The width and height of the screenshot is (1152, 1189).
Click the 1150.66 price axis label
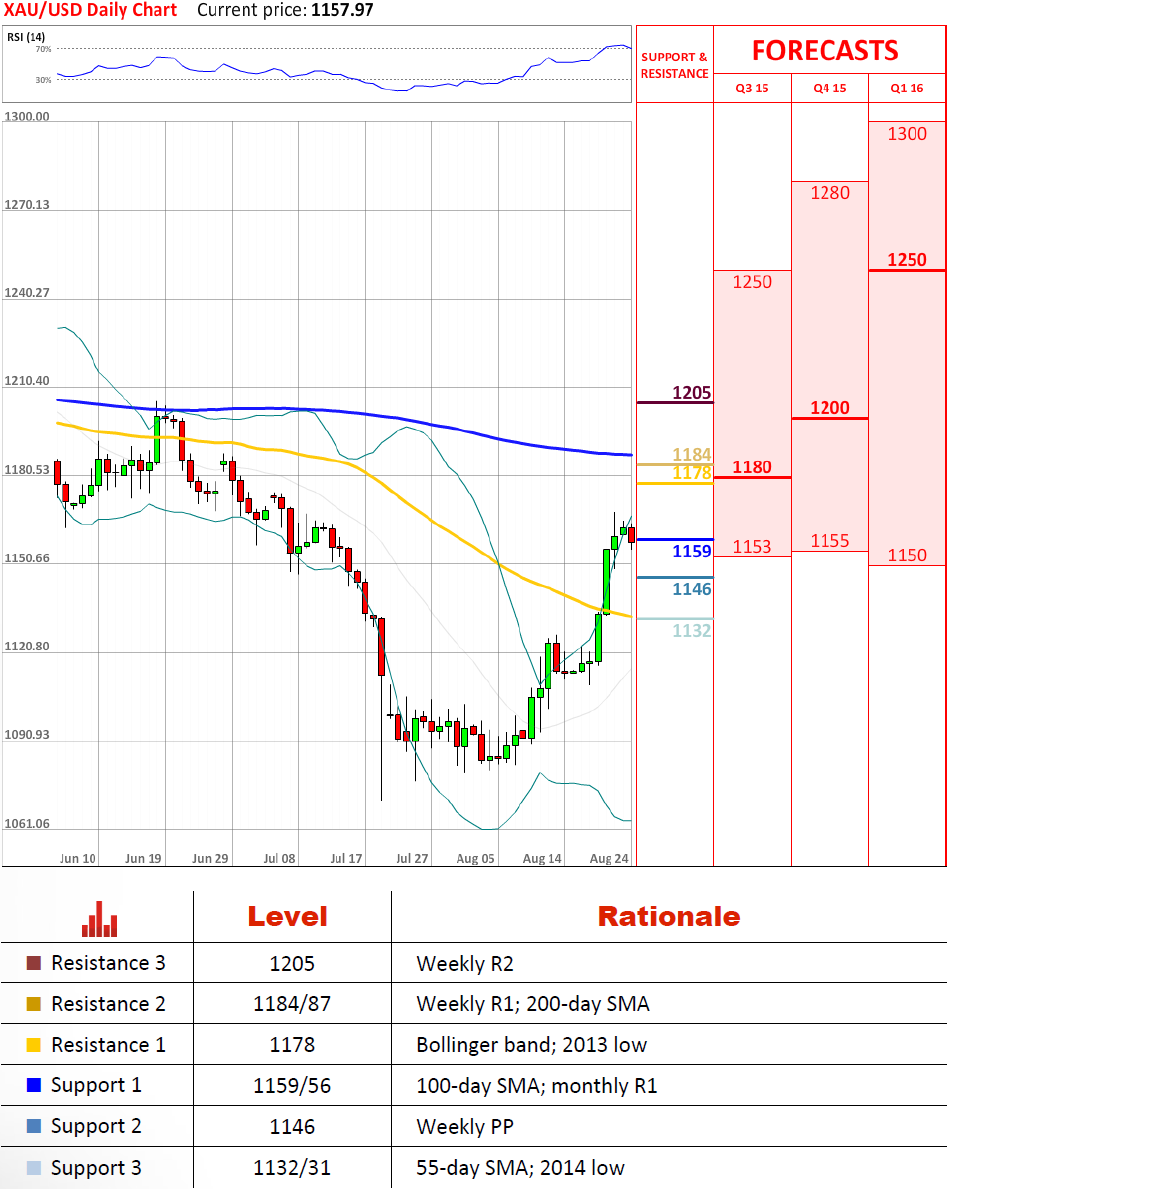27,558
